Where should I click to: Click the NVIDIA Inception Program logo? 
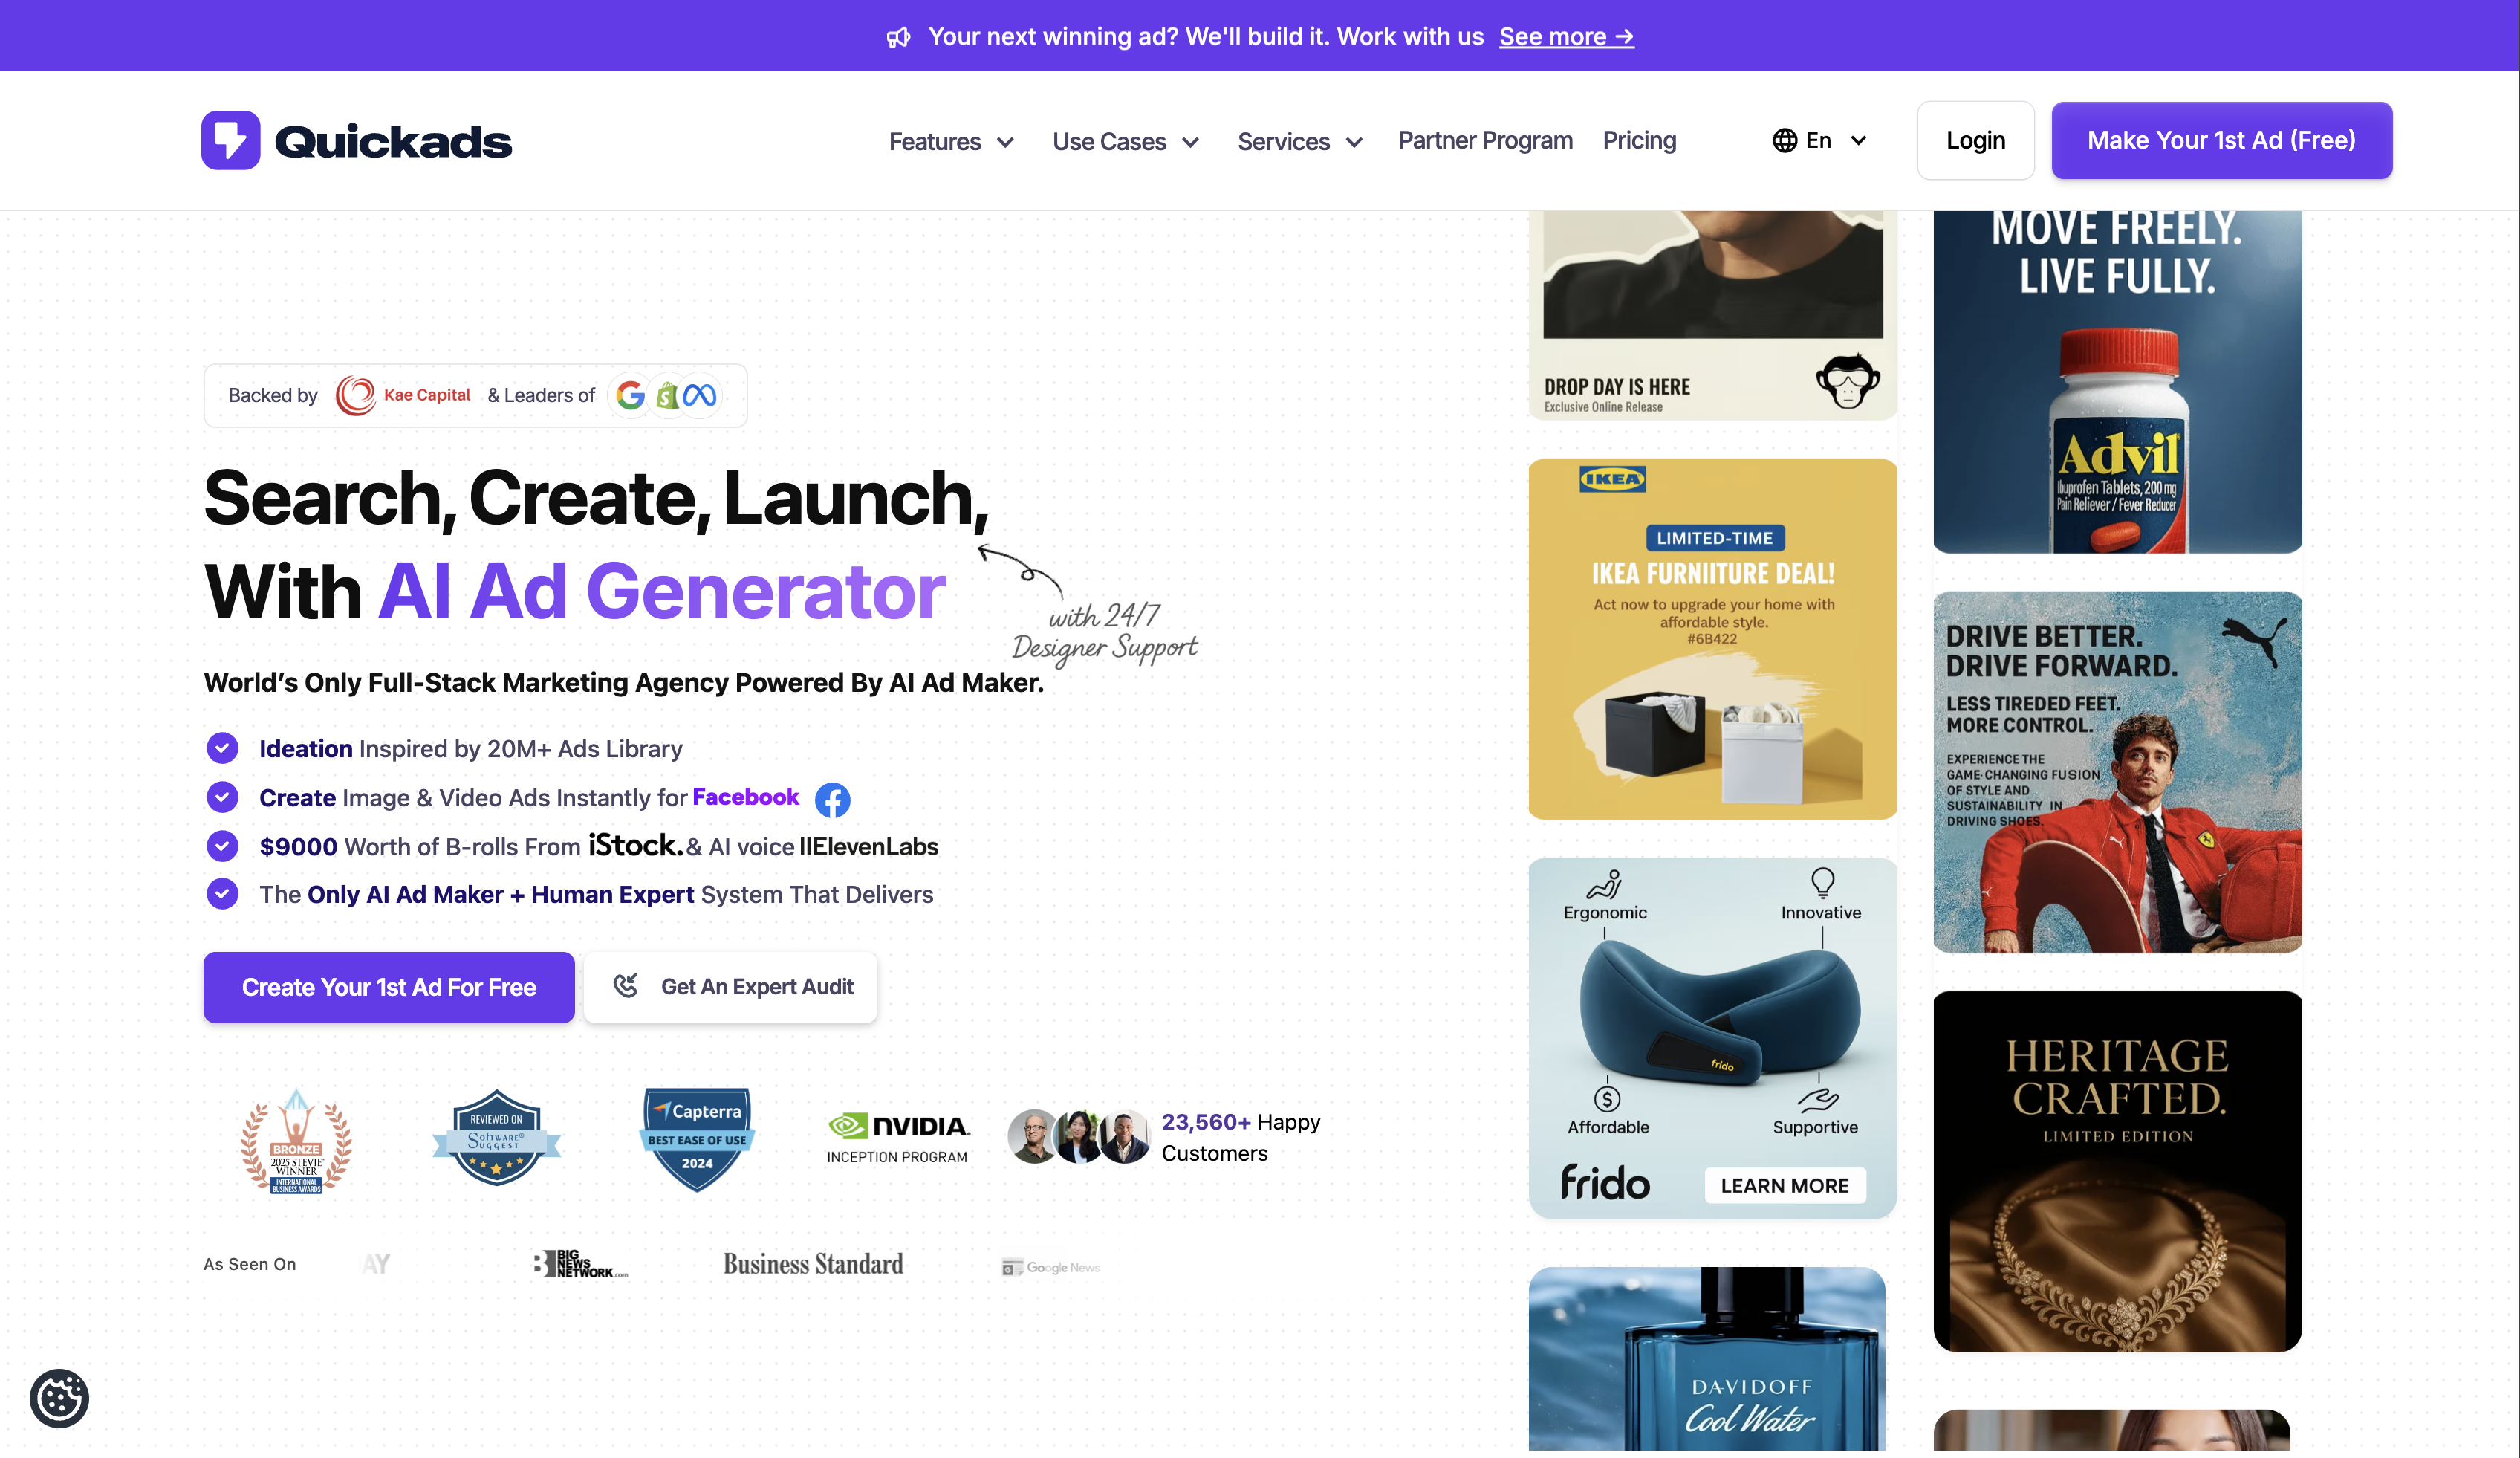[898, 1138]
